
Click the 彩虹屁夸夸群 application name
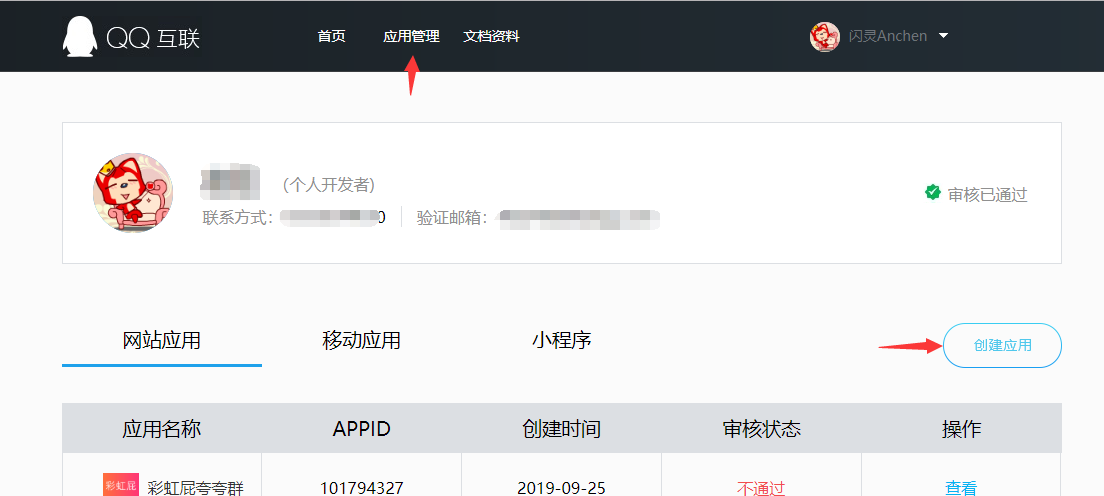point(195,487)
